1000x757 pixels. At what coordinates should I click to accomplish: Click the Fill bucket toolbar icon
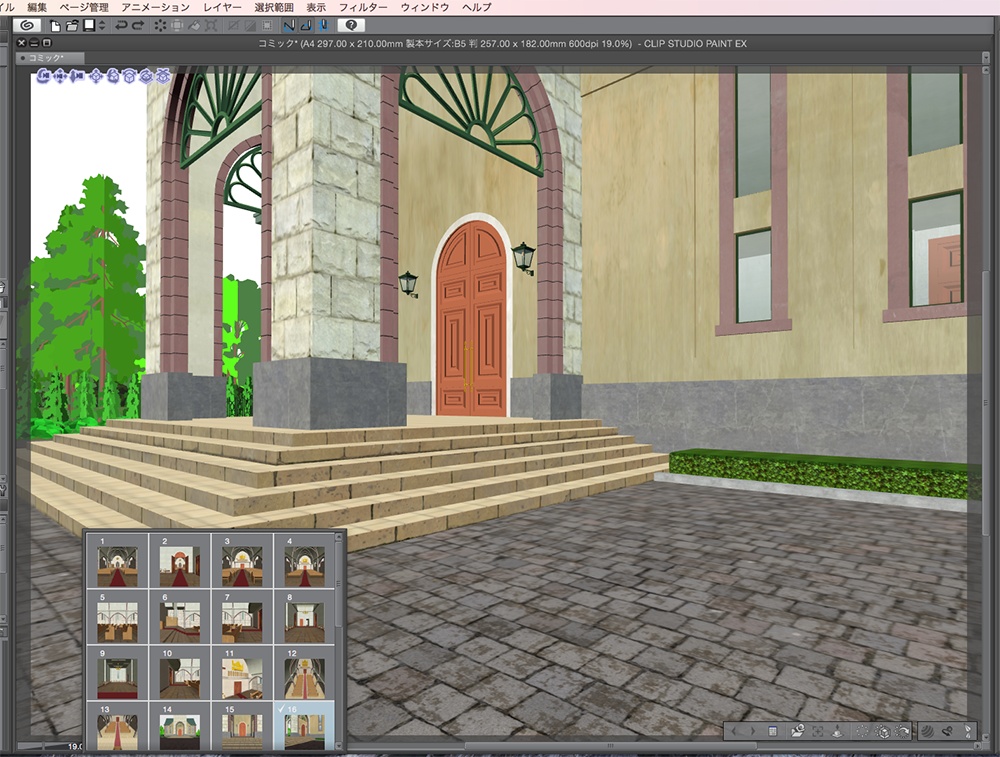tap(194, 26)
